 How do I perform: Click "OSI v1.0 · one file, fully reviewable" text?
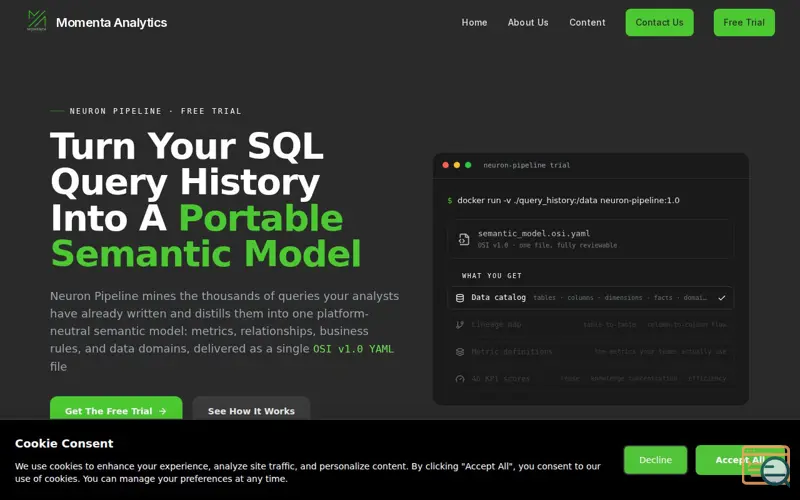(x=547, y=245)
